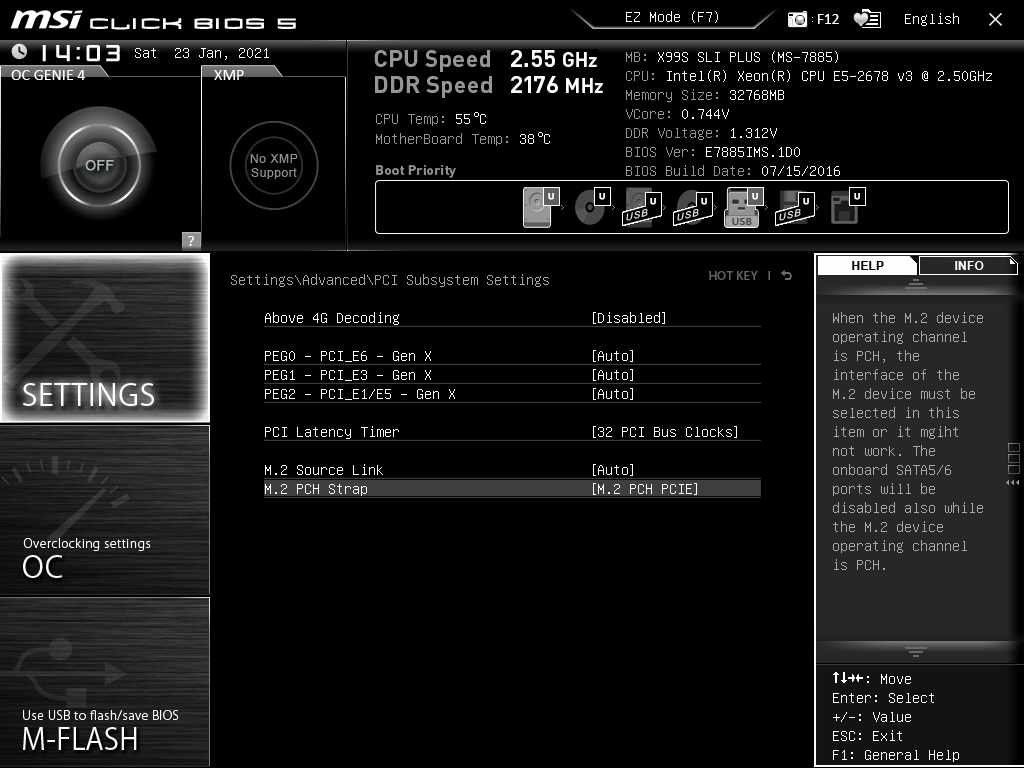Click the Memory Size 32768MB text
This screenshot has width=1024, height=768.
[705, 95]
